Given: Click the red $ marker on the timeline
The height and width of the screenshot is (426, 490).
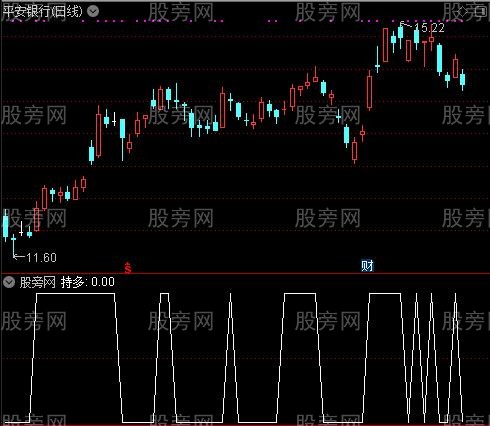Looking at the screenshot, I should 128,268.
